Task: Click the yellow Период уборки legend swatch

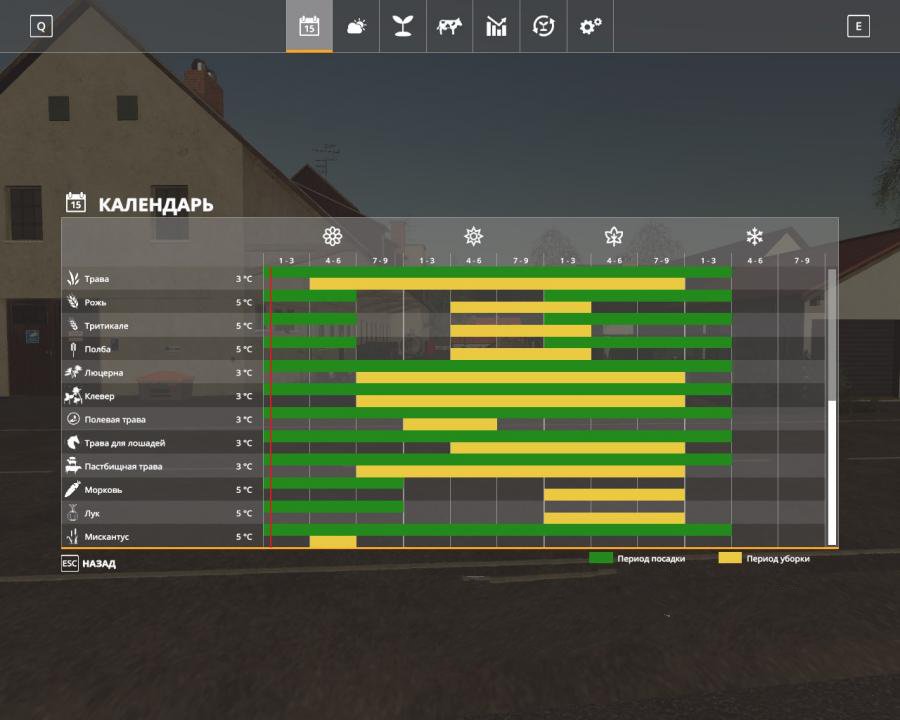Action: pyautogui.click(x=730, y=558)
